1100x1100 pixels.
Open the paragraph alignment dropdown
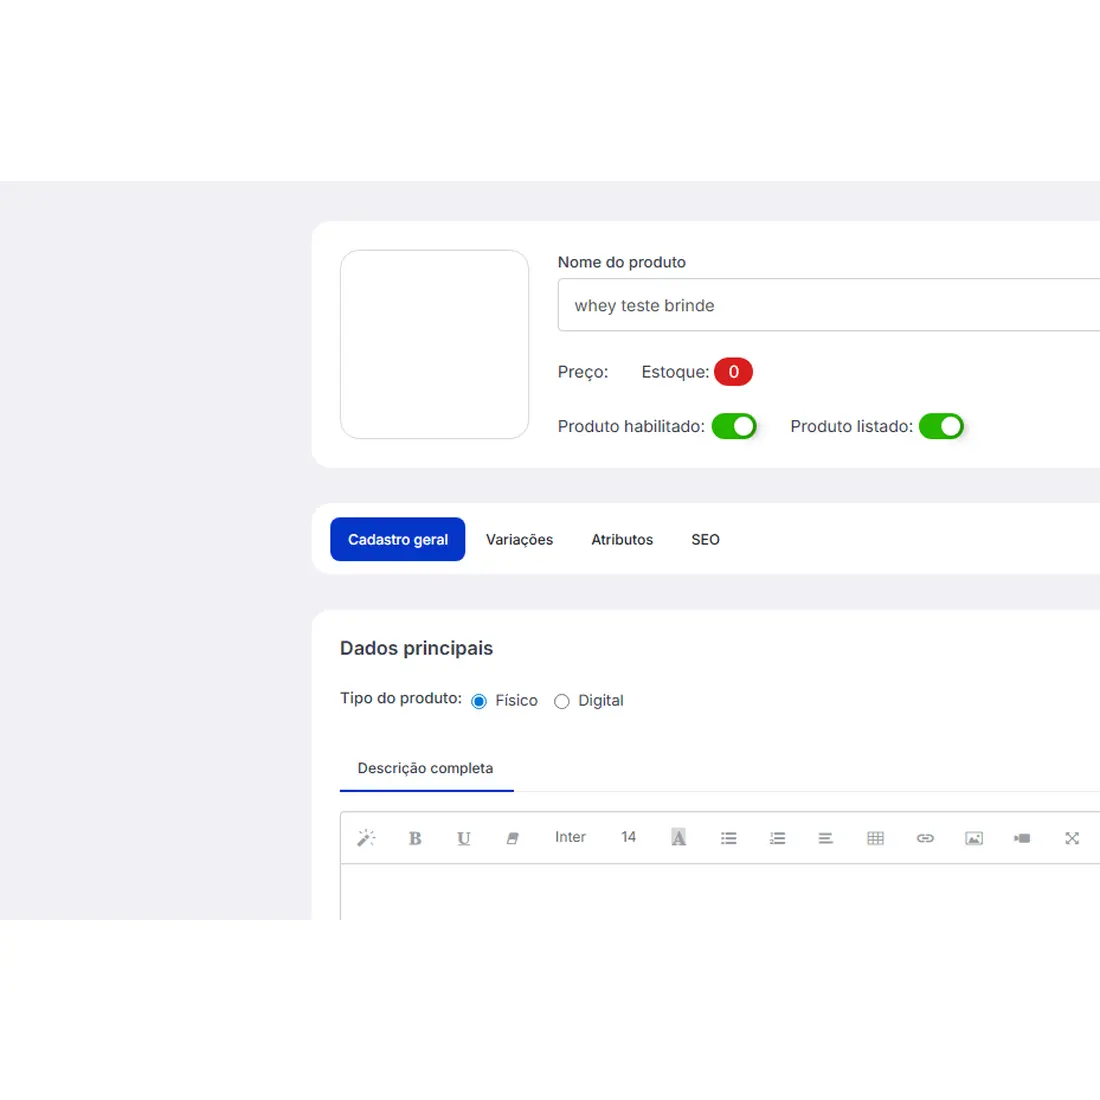(825, 838)
